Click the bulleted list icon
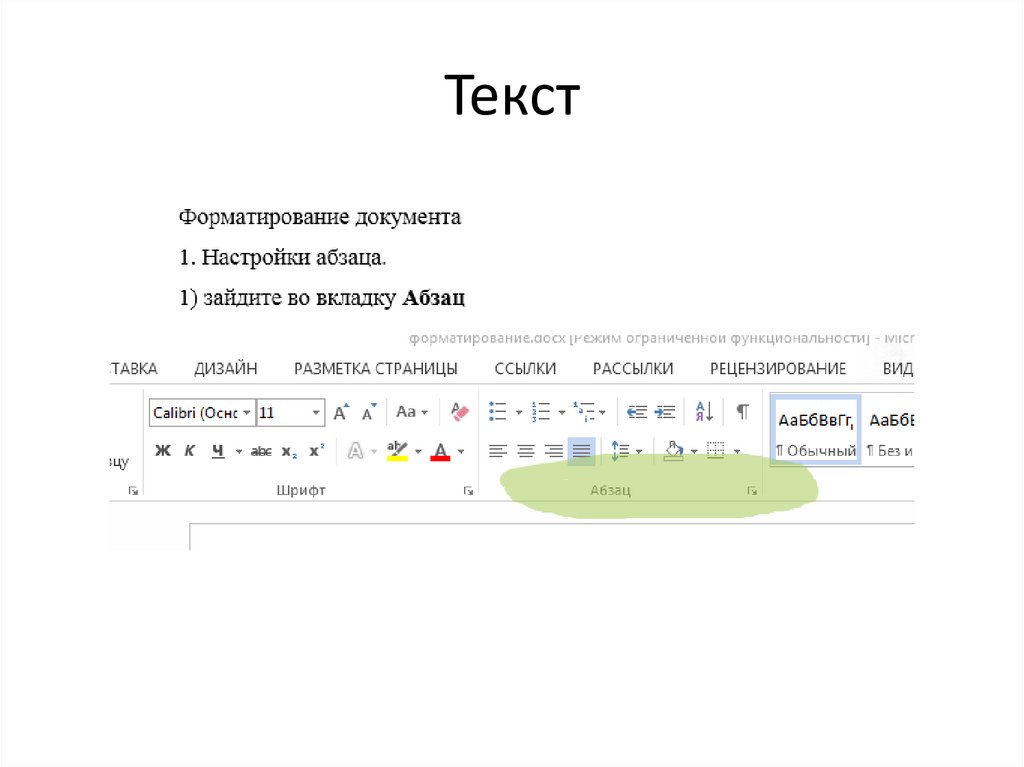 click(x=498, y=412)
